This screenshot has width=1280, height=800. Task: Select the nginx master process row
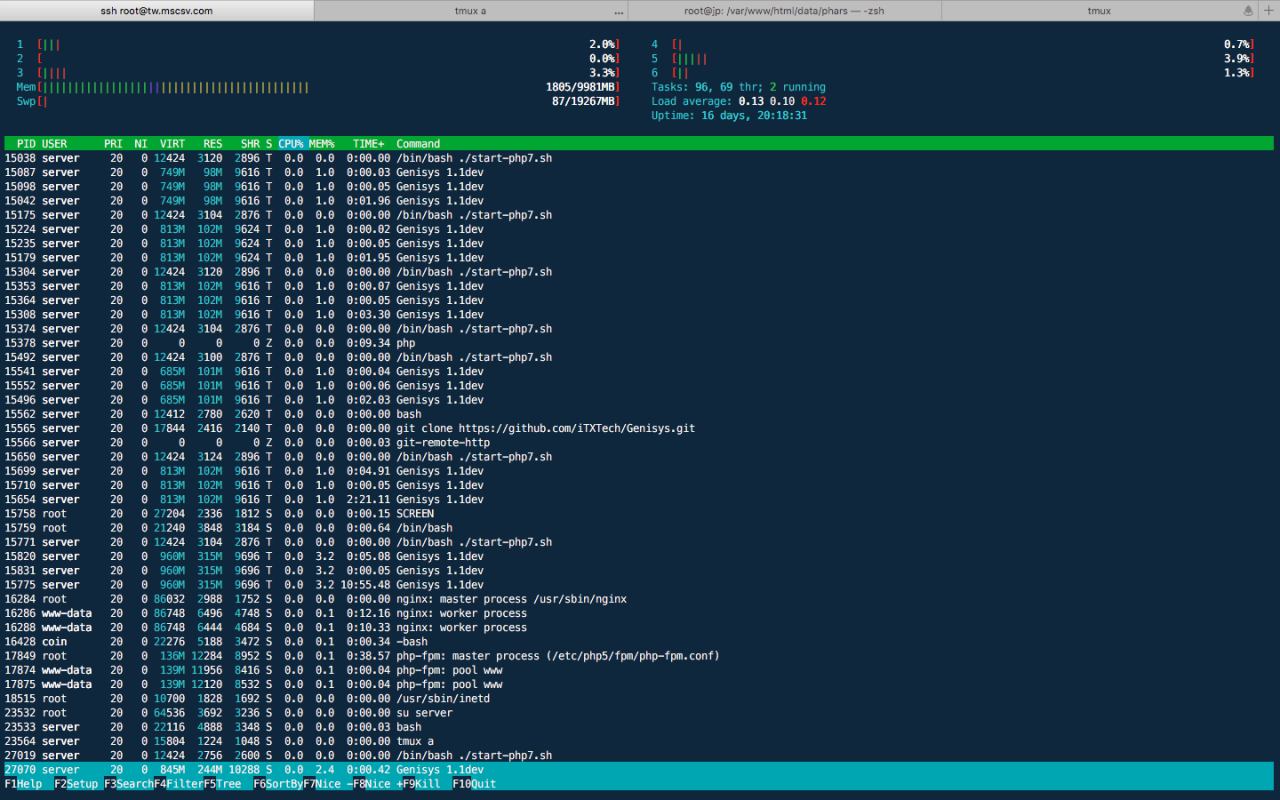click(511, 599)
